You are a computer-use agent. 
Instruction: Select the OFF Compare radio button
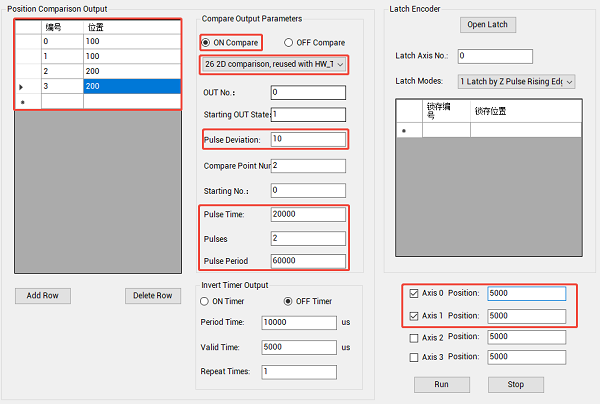[x=290, y=43]
